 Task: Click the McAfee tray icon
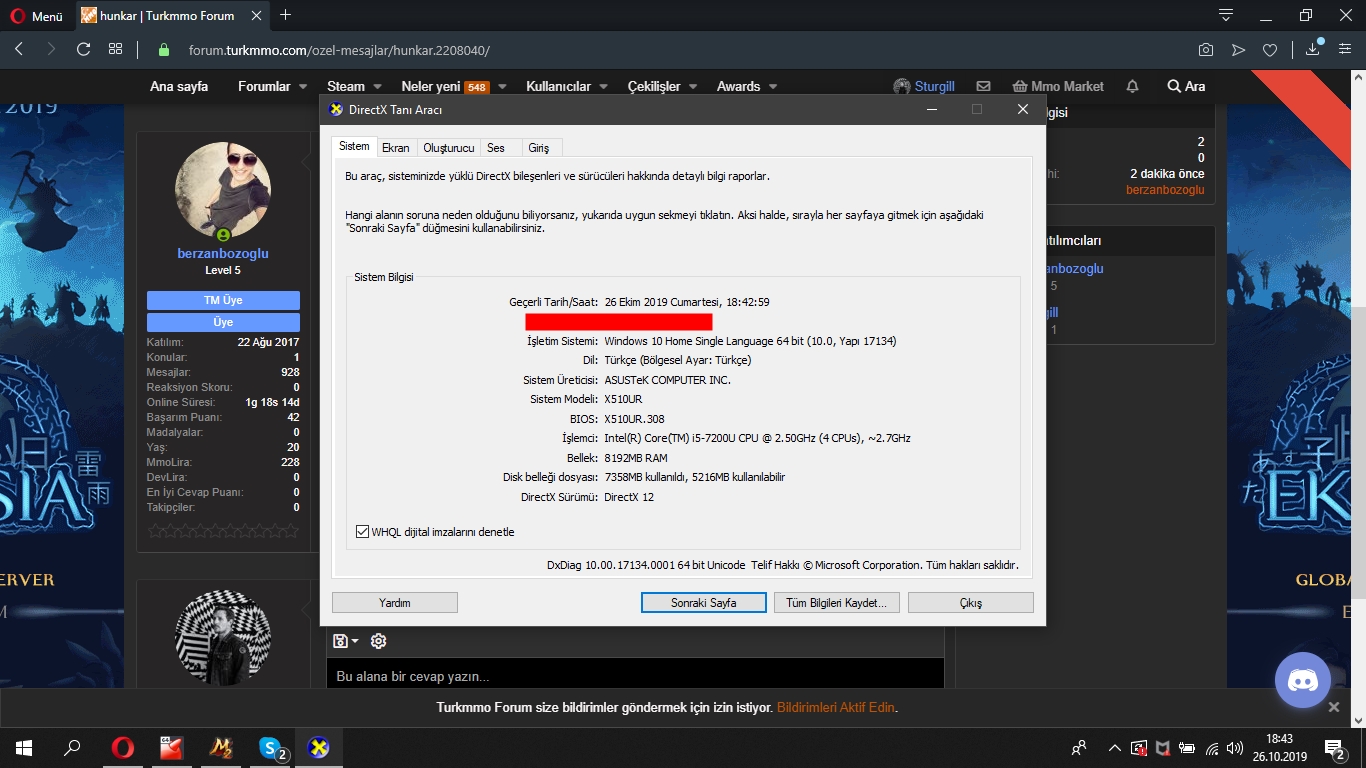pyautogui.click(x=1163, y=747)
